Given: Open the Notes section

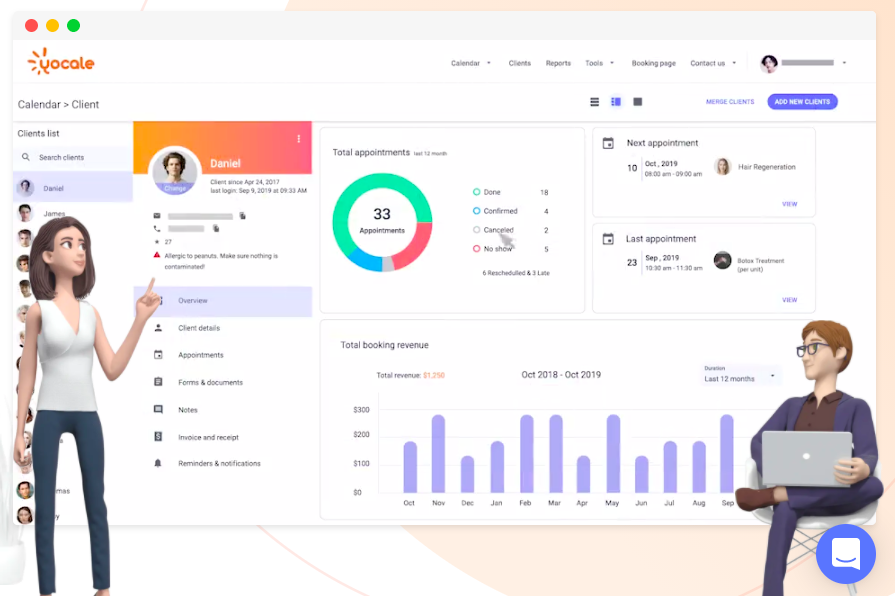Looking at the screenshot, I should [x=188, y=410].
